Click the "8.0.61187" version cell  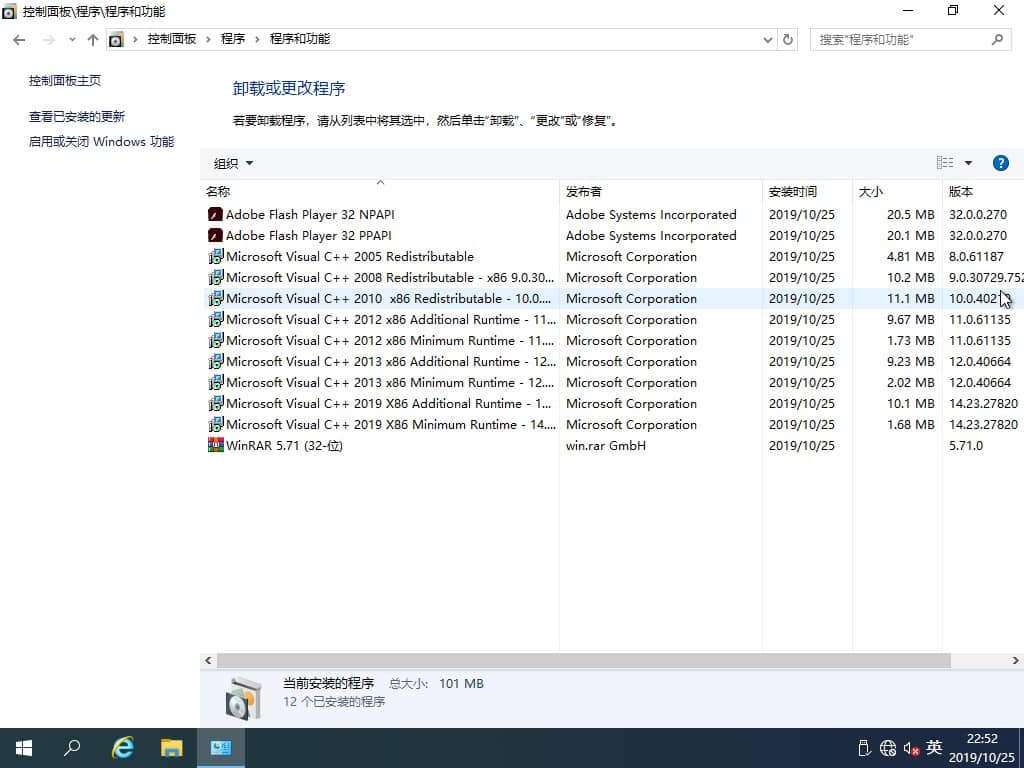(x=976, y=256)
